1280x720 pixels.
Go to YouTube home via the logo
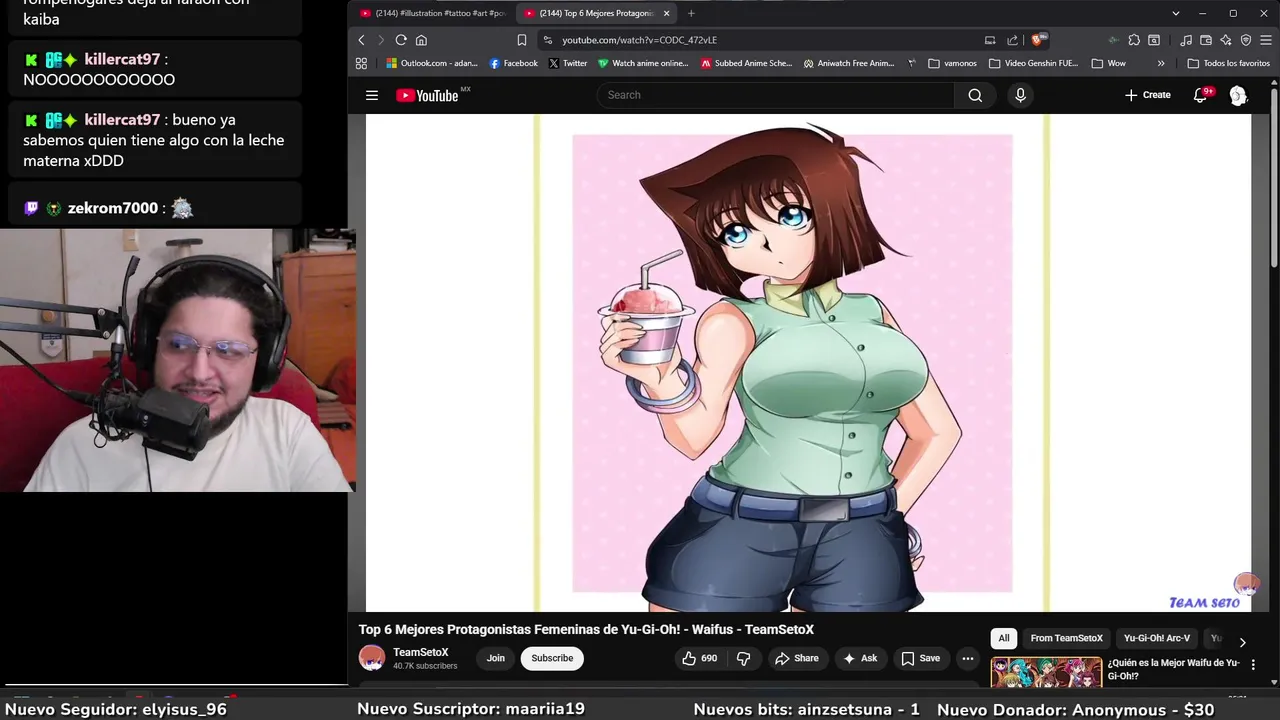pos(427,96)
